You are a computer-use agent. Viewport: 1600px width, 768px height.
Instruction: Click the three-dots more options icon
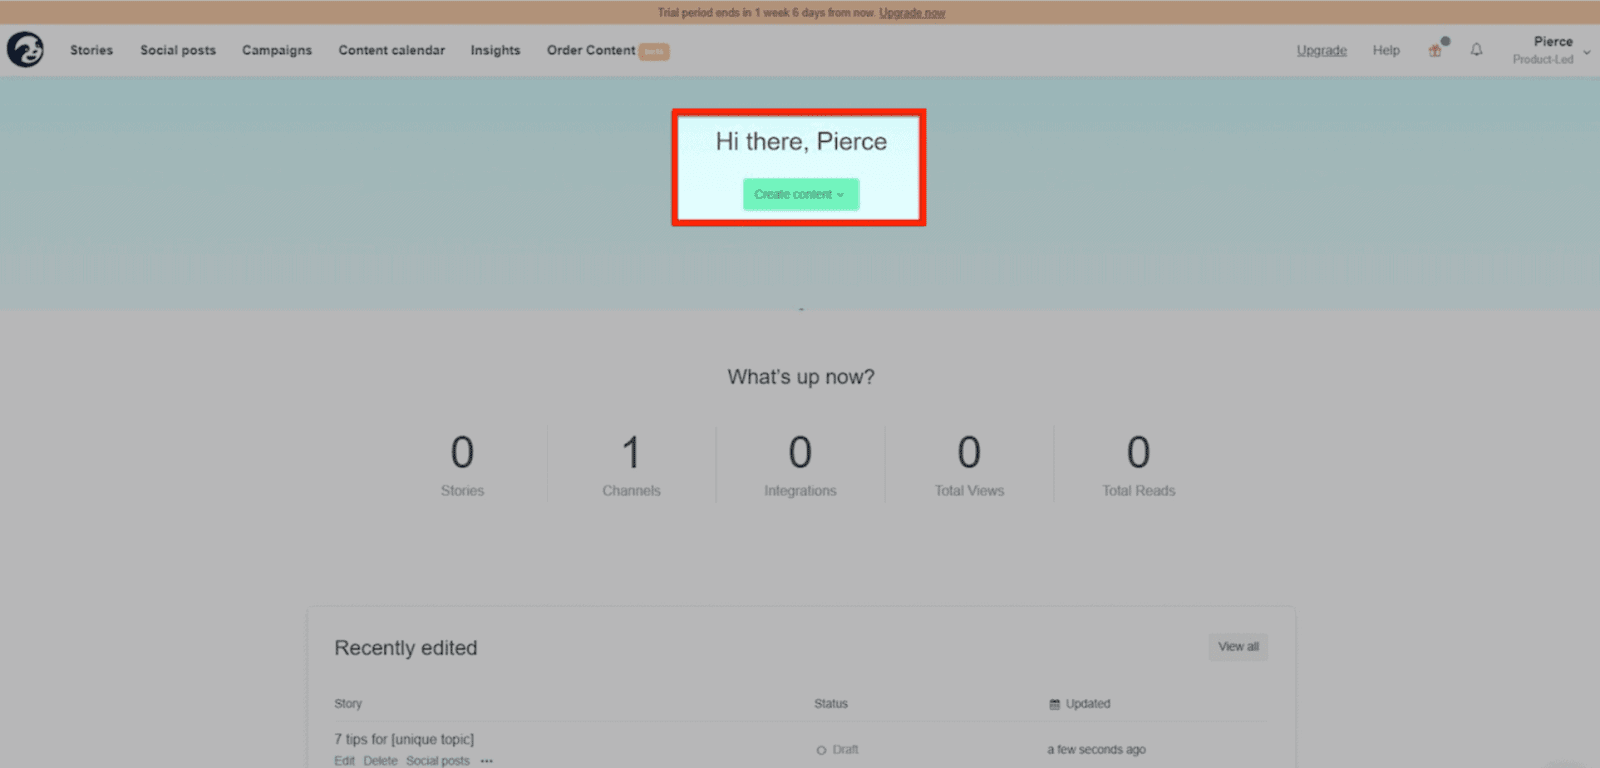pyautogui.click(x=486, y=761)
